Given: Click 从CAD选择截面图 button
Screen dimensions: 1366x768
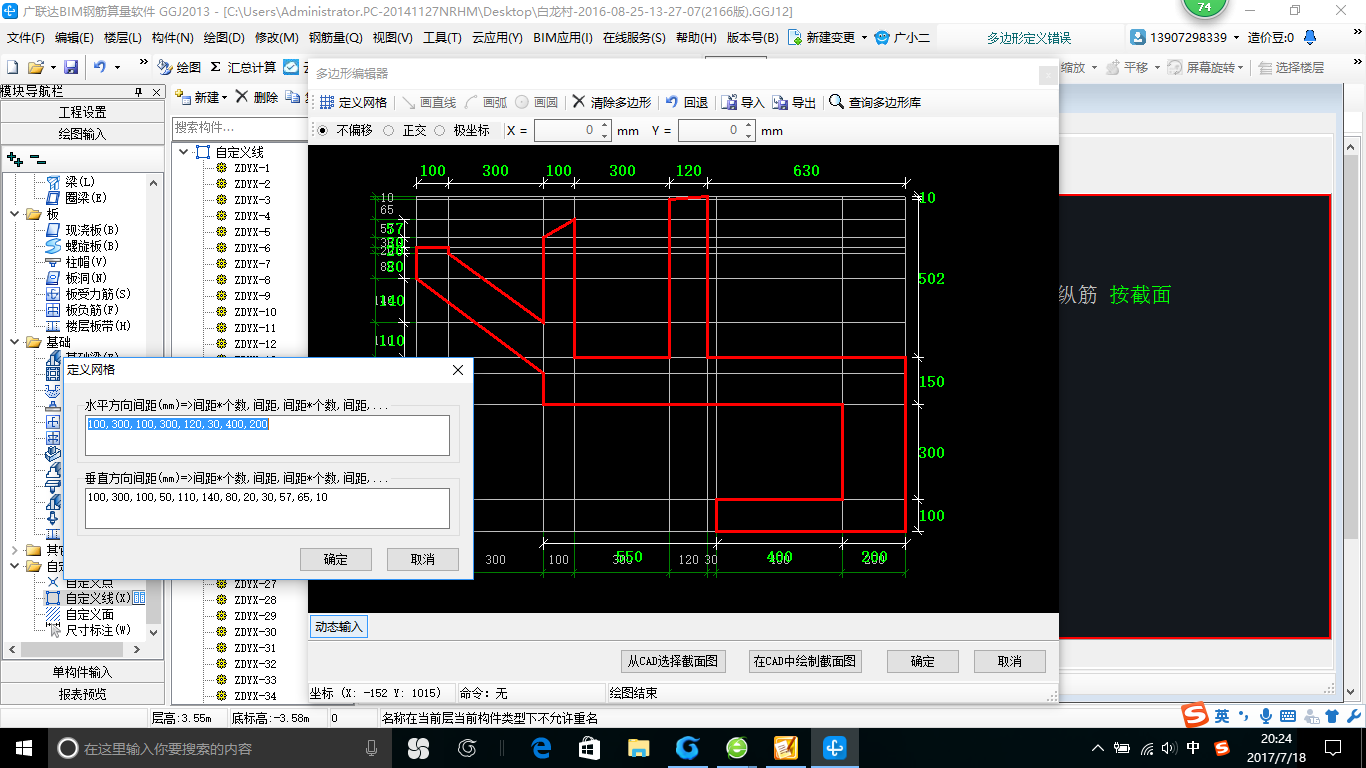Looking at the screenshot, I should coord(673,661).
